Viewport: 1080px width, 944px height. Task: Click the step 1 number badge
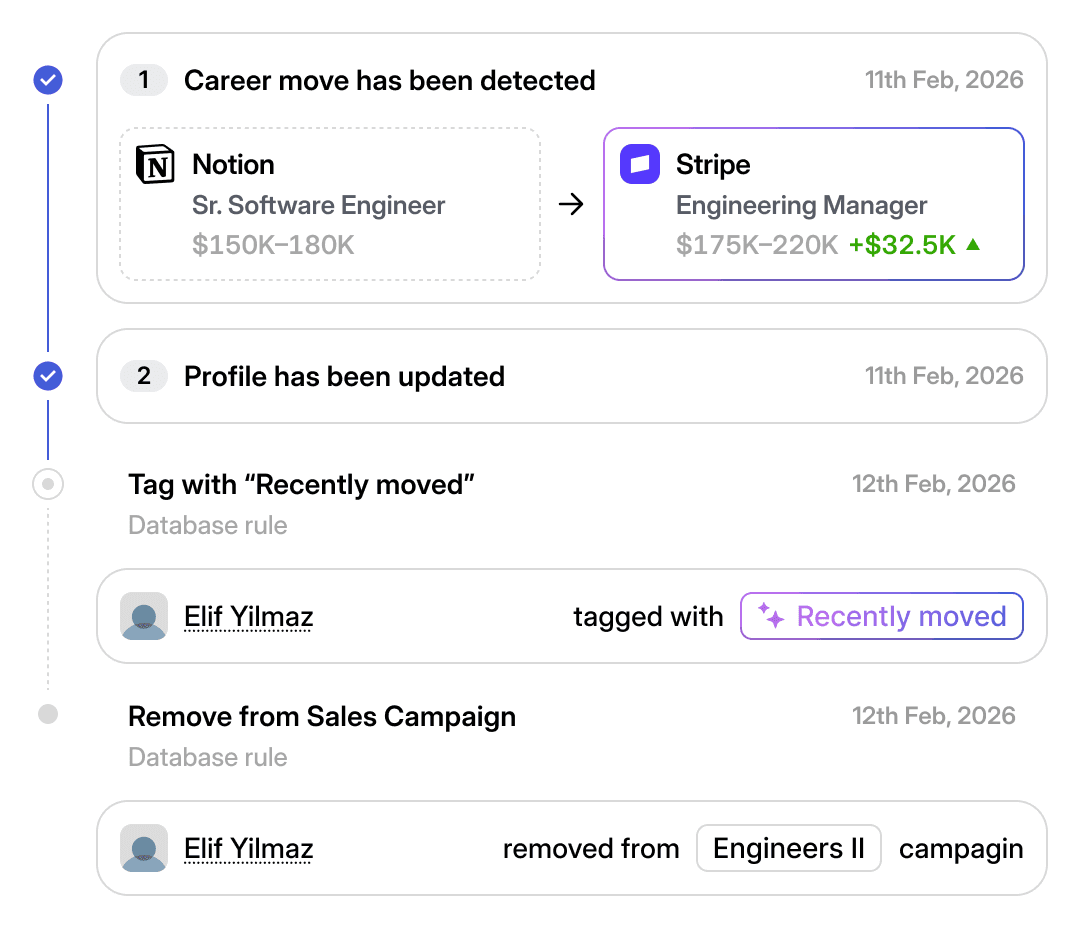tap(144, 80)
